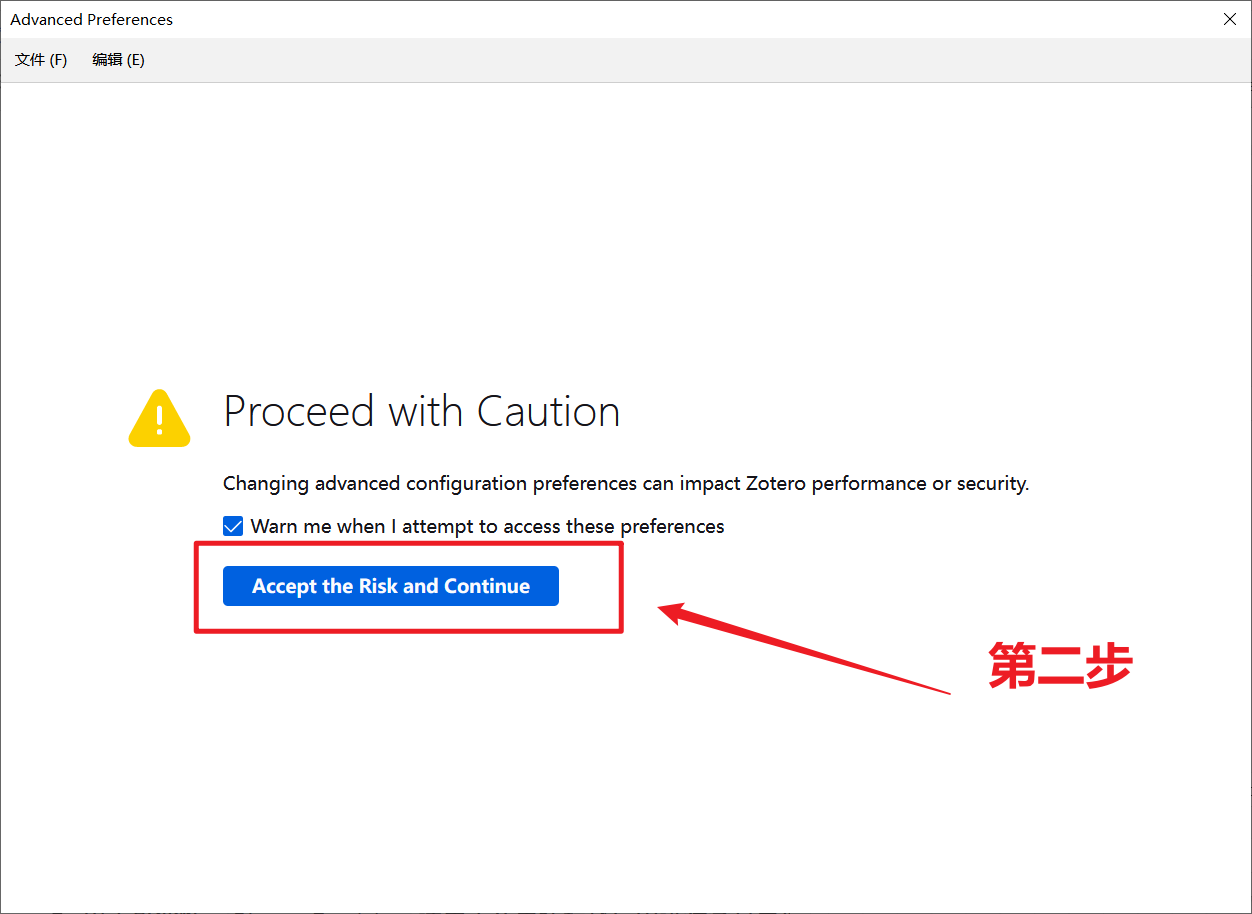Click the red 第二步 annotation text
Image resolution: width=1252 pixels, height=914 pixels.
(1060, 665)
